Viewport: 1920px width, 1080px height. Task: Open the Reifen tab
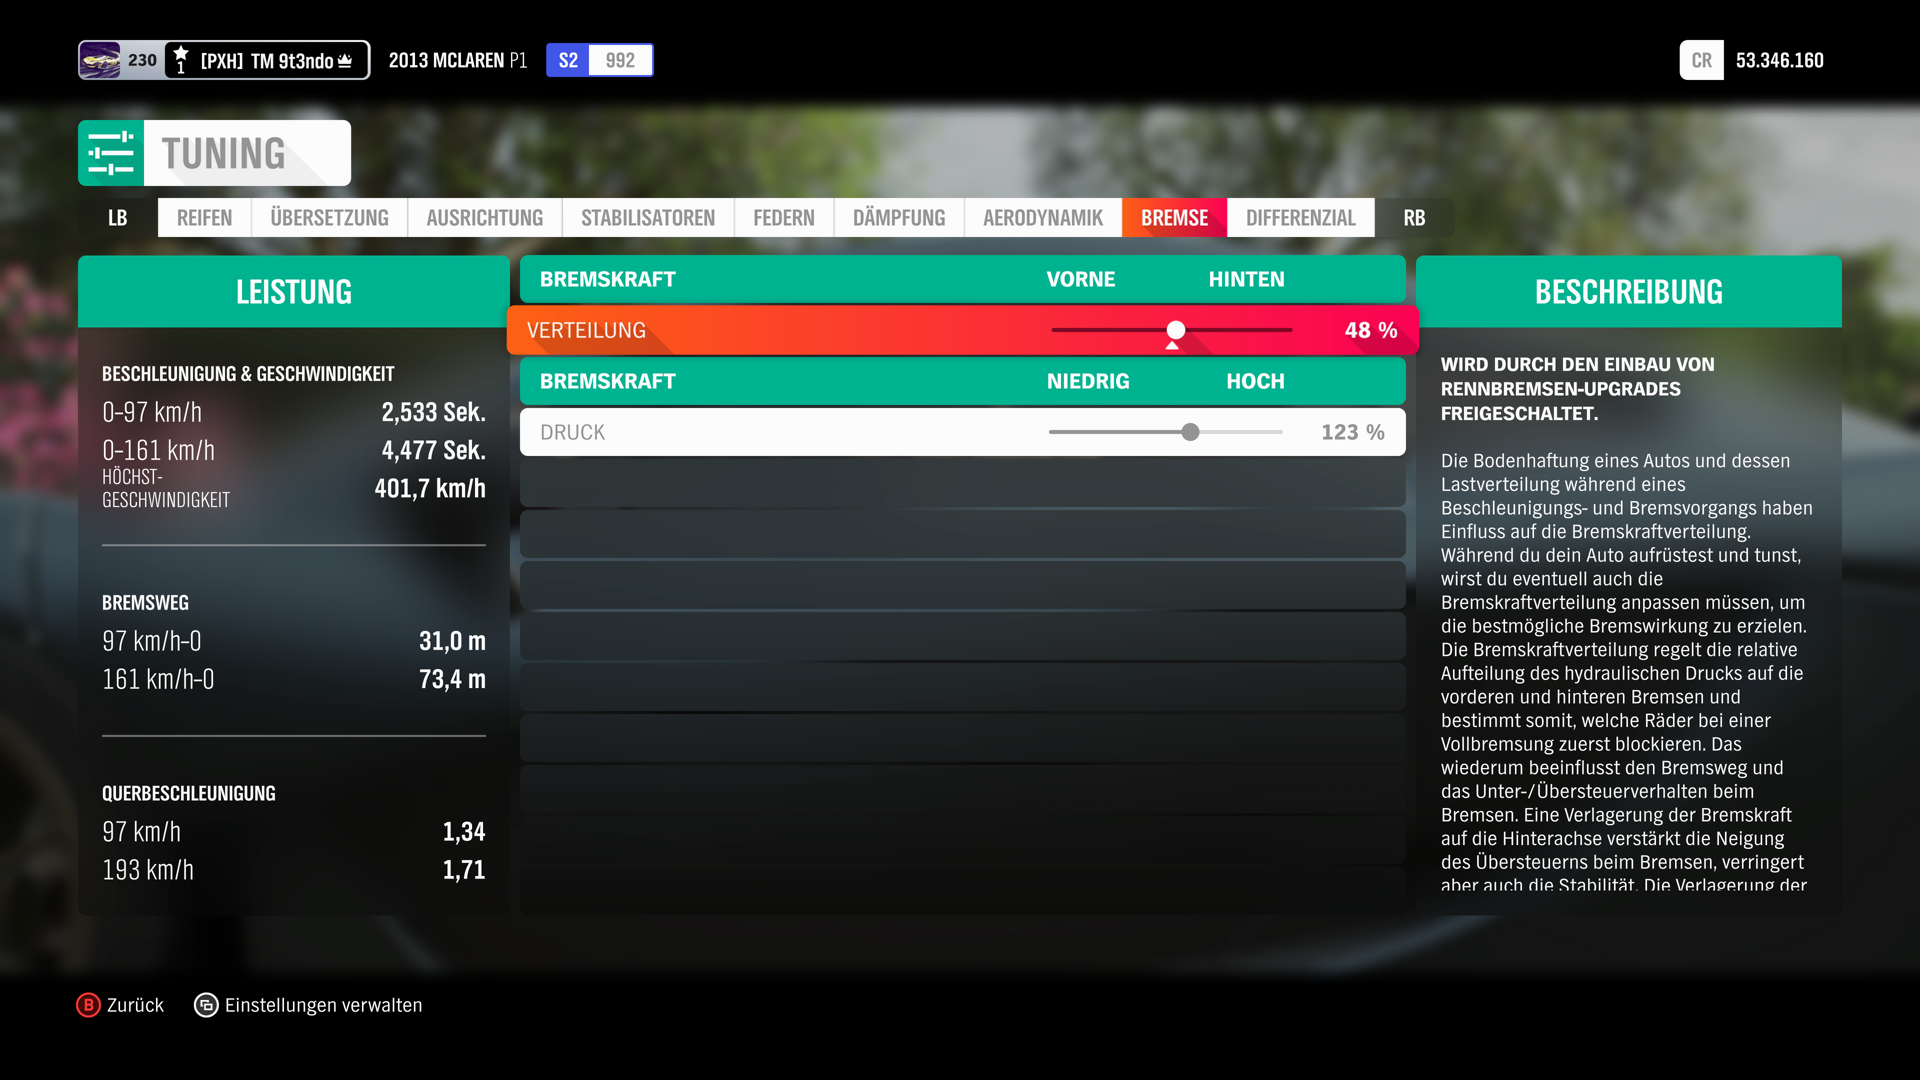click(204, 217)
